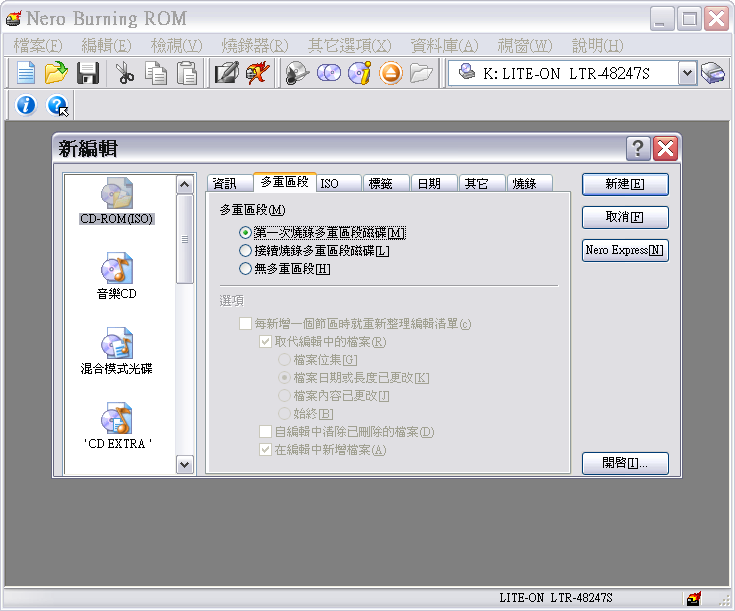Click the Nero status bar icon

pyautogui.click(x=694, y=598)
